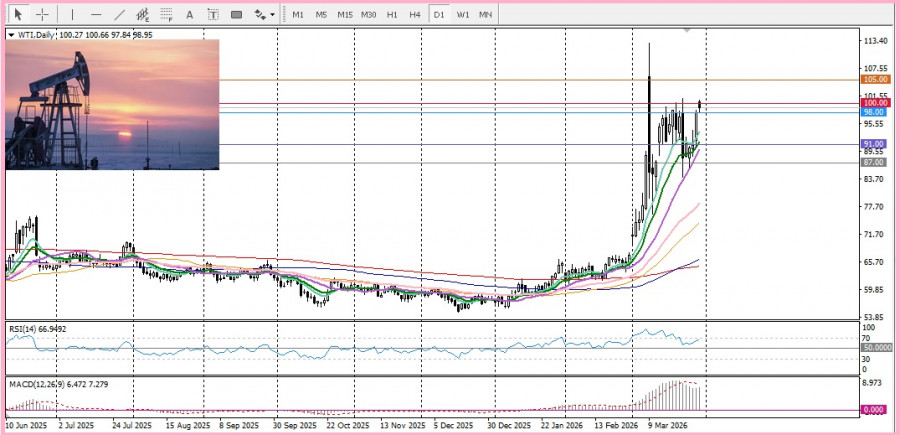Select the text 'A' tool
This screenshot has width=900, height=435.
click(x=190, y=15)
